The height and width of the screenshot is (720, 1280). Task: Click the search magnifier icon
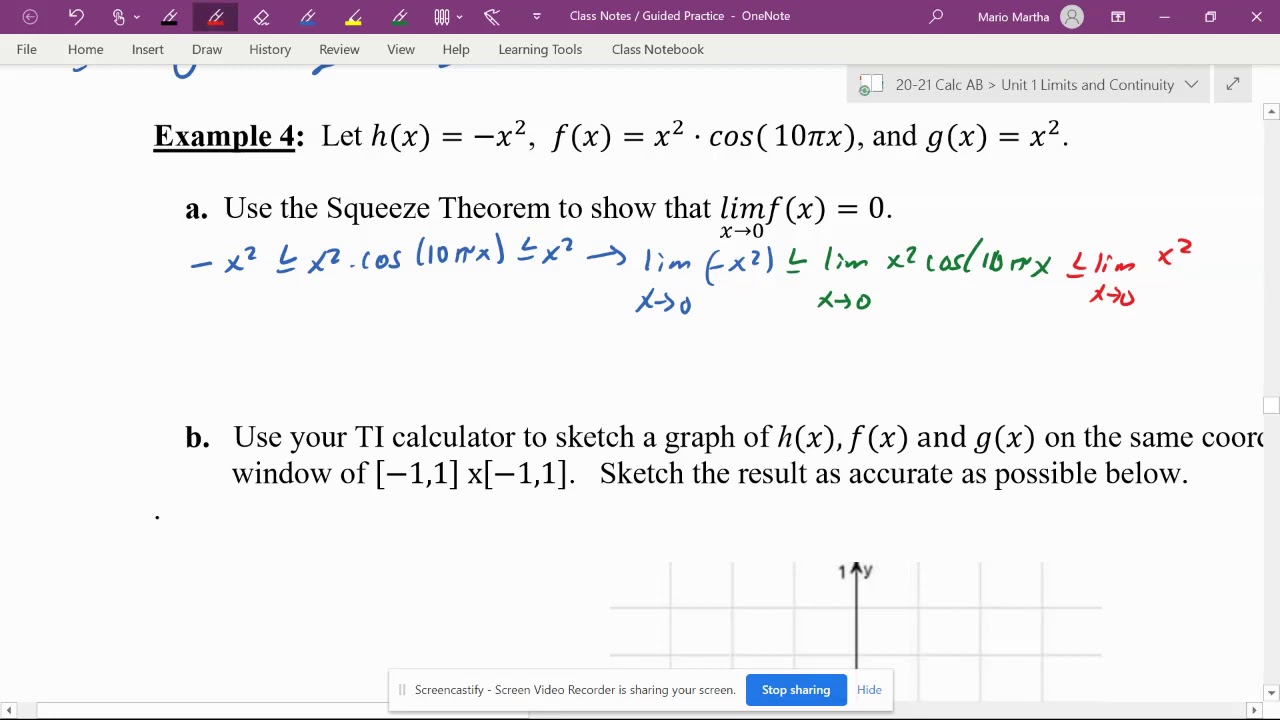click(x=936, y=17)
